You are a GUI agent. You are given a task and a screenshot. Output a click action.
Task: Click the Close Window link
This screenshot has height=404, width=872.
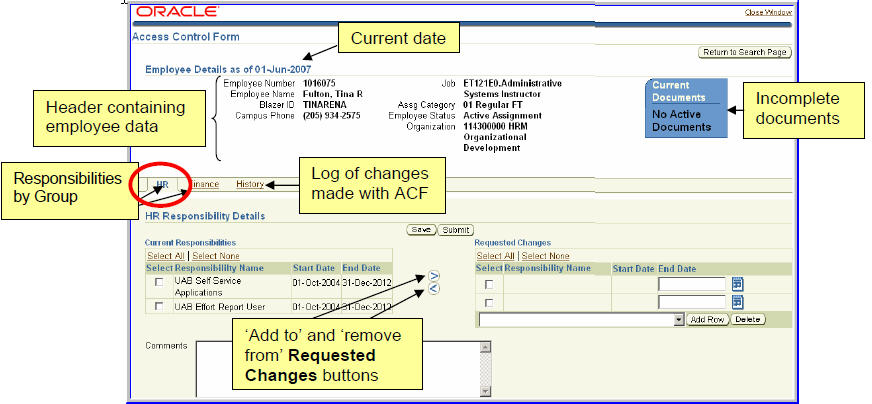tap(769, 12)
